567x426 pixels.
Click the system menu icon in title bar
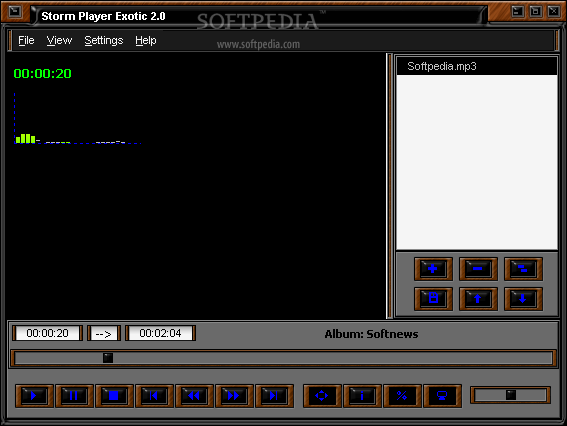point(14,12)
